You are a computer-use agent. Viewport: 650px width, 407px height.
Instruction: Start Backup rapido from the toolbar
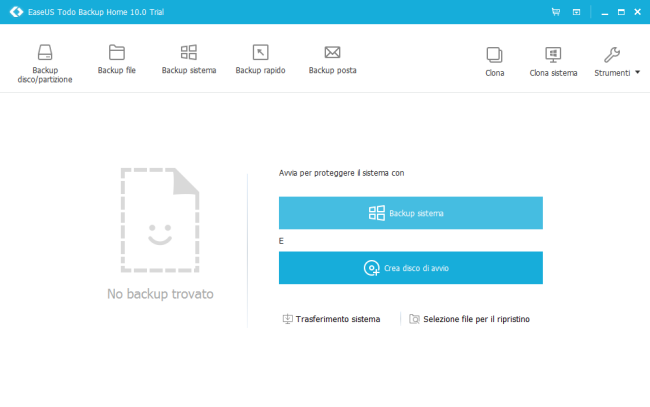[x=261, y=53]
